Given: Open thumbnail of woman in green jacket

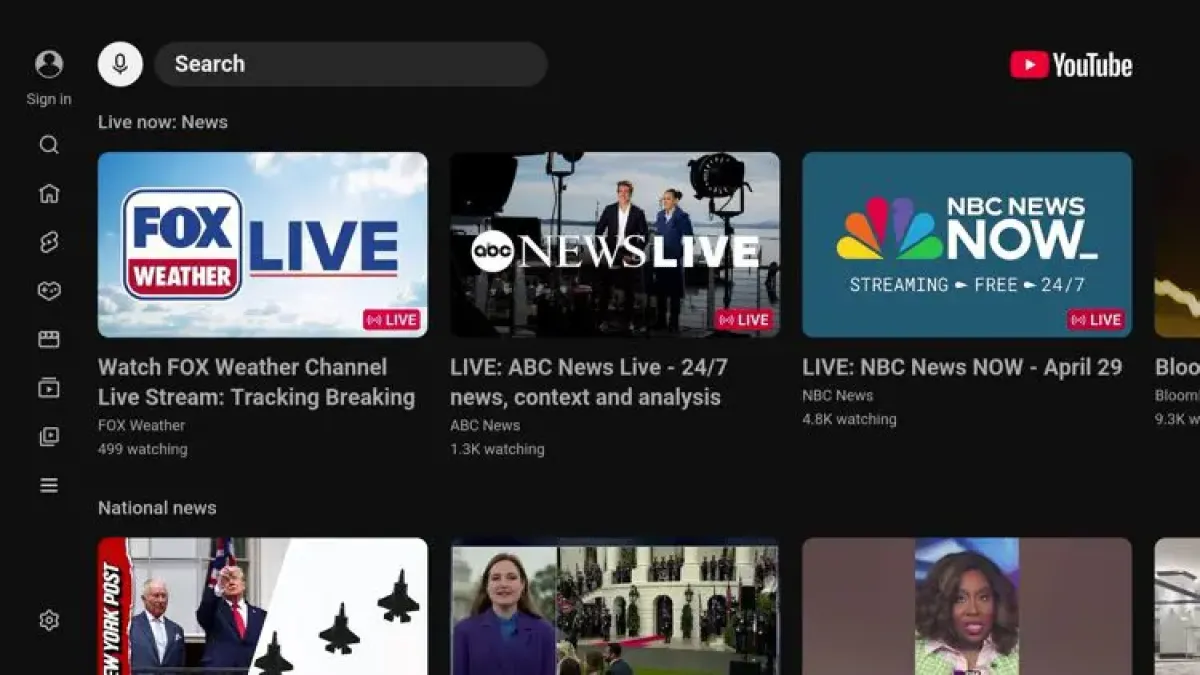Looking at the screenshot, I should click(x=967, y=606).
